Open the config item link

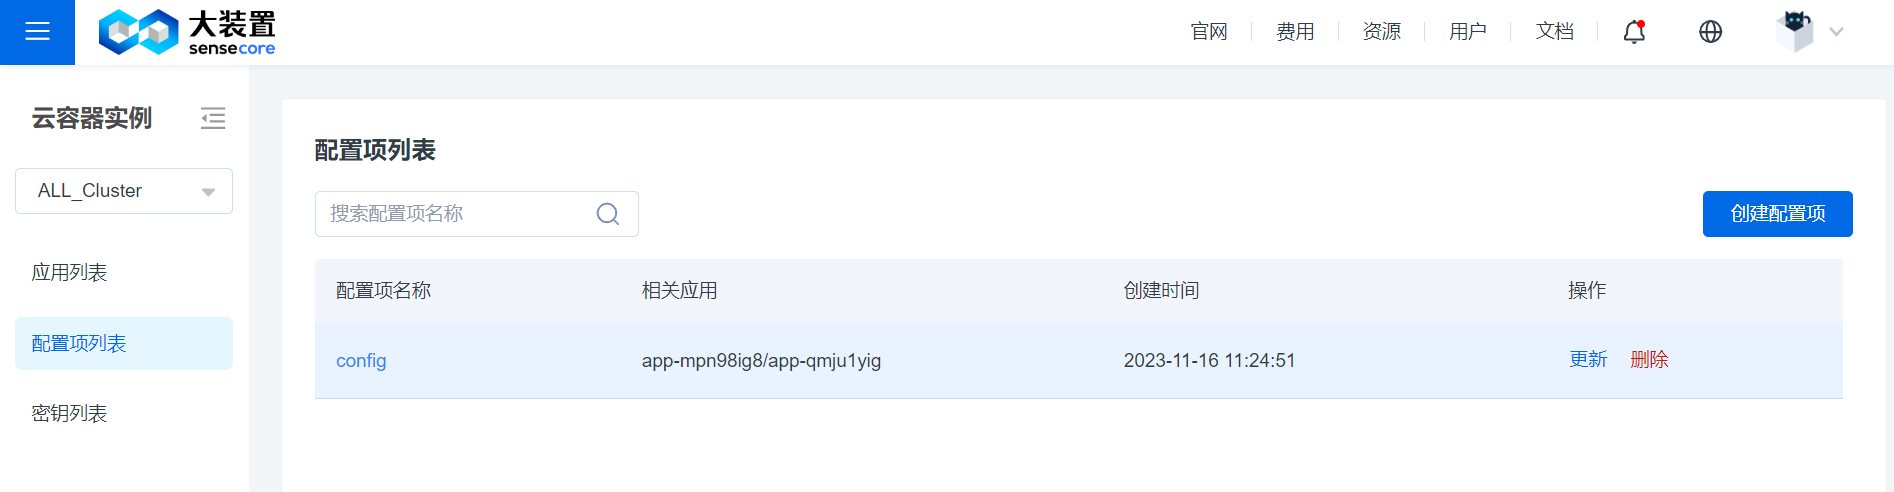pos(361,361)
